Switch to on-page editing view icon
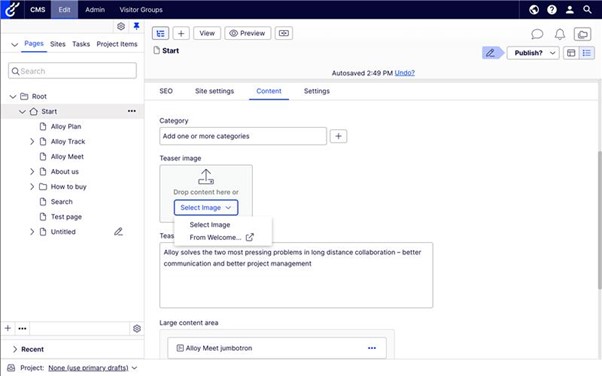Screen dimensions: 602x376 (x=571, y=53)
